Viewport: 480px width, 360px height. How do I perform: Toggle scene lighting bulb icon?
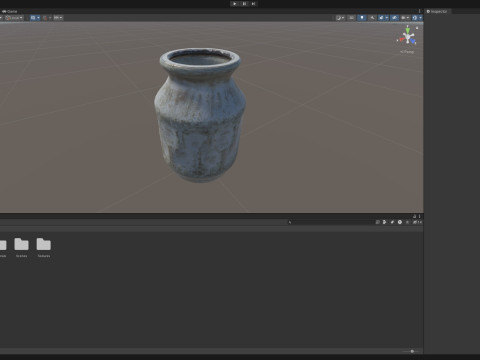click(362, 18)
